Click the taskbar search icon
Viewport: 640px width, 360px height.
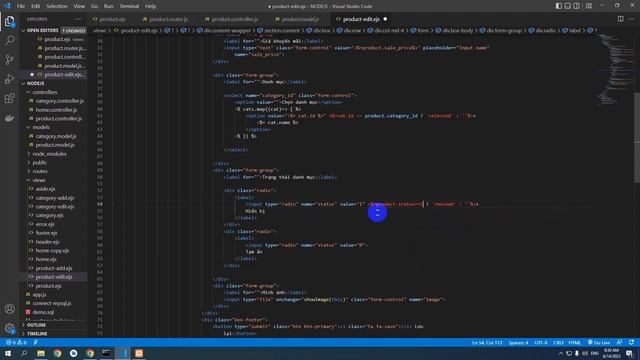tap(24, 353)
